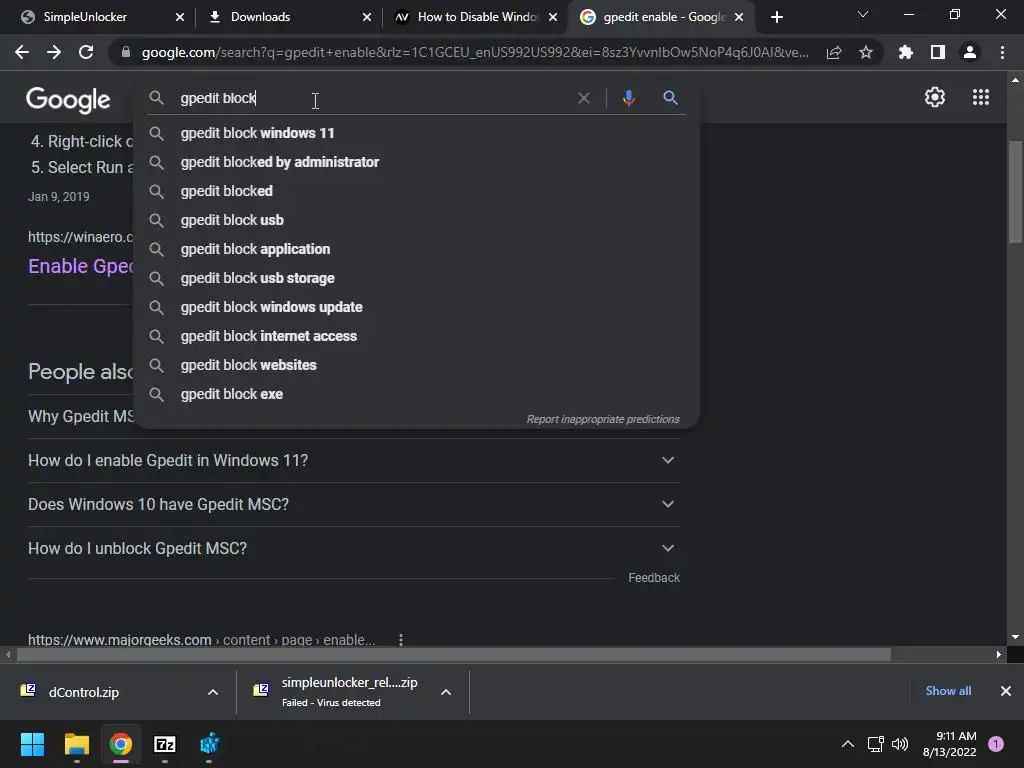The height and width of the screenshot is (768, 1024).
Task: Close the downloads shelf bar
Action: pyautogui.click(x=1006, y=691)
